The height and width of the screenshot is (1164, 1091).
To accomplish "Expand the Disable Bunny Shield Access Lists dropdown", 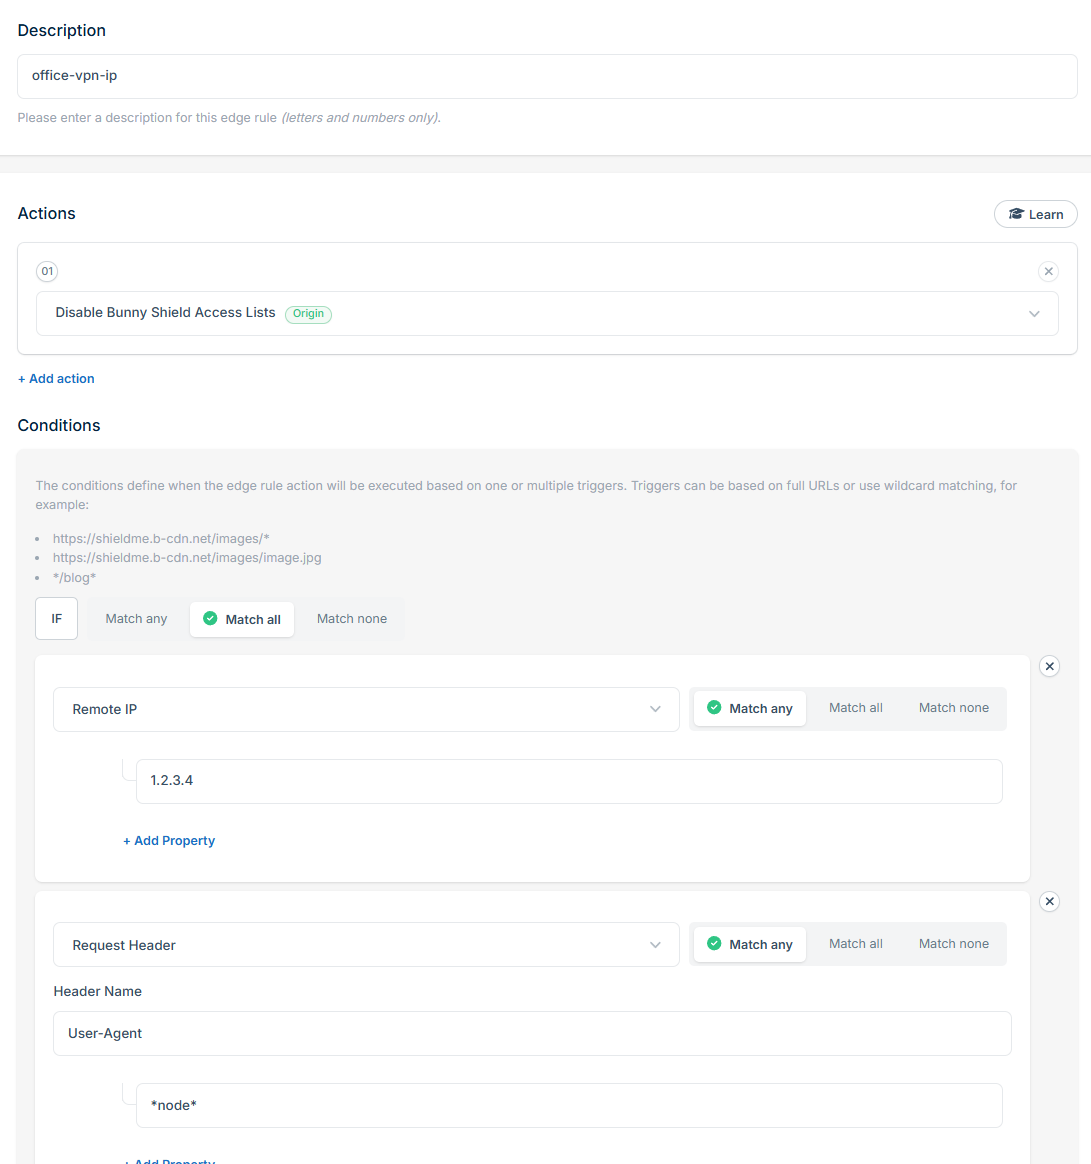I will point(547,313).
